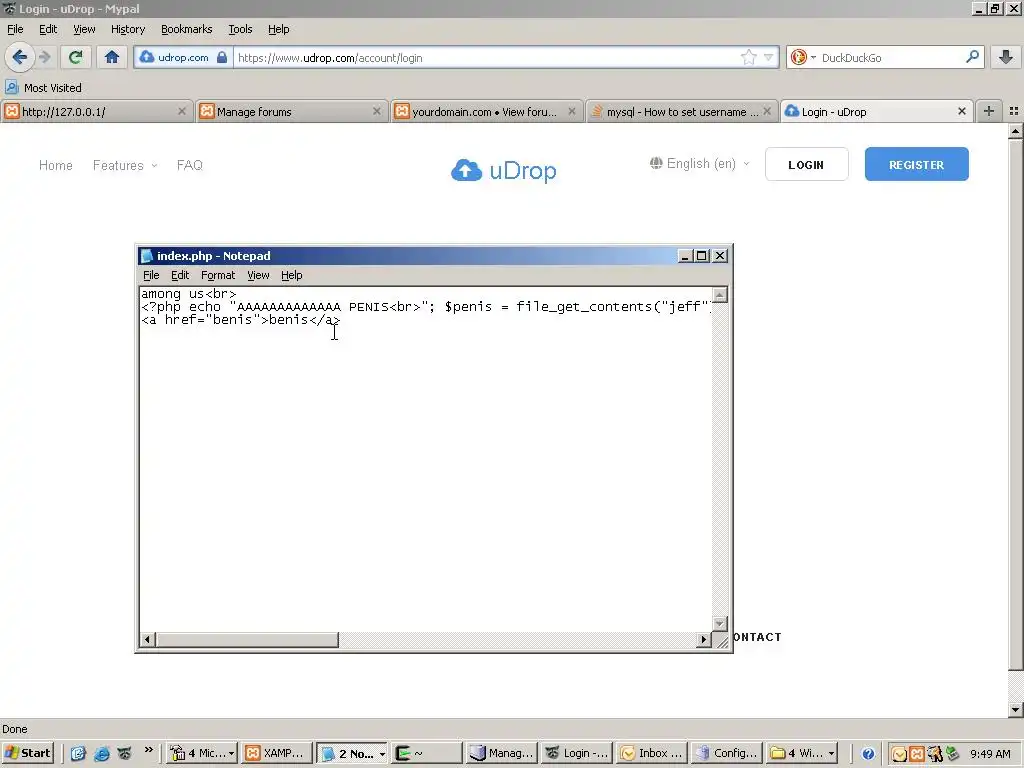Open the browser home page icon
The width and height of the screenshot is (1024, 768).
coord(112,57)
